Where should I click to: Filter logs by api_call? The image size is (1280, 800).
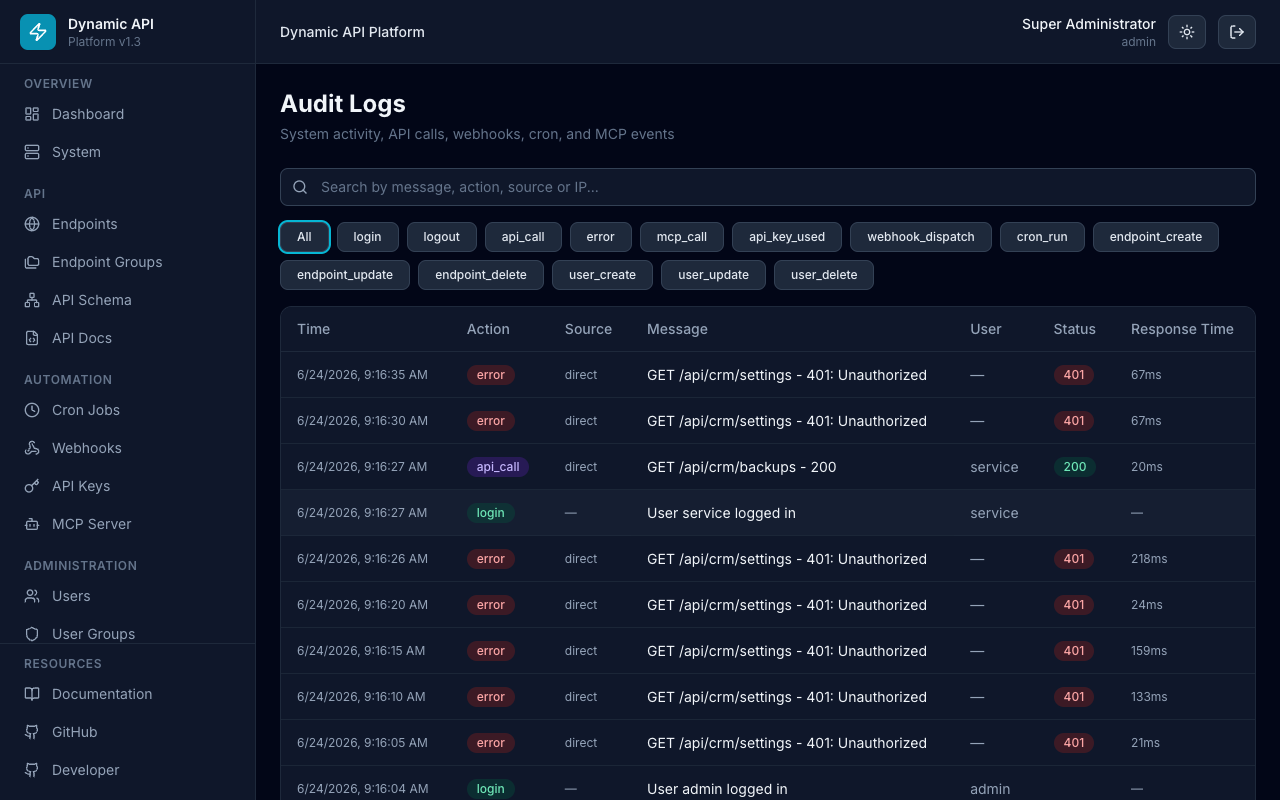(x=523, y=237)
